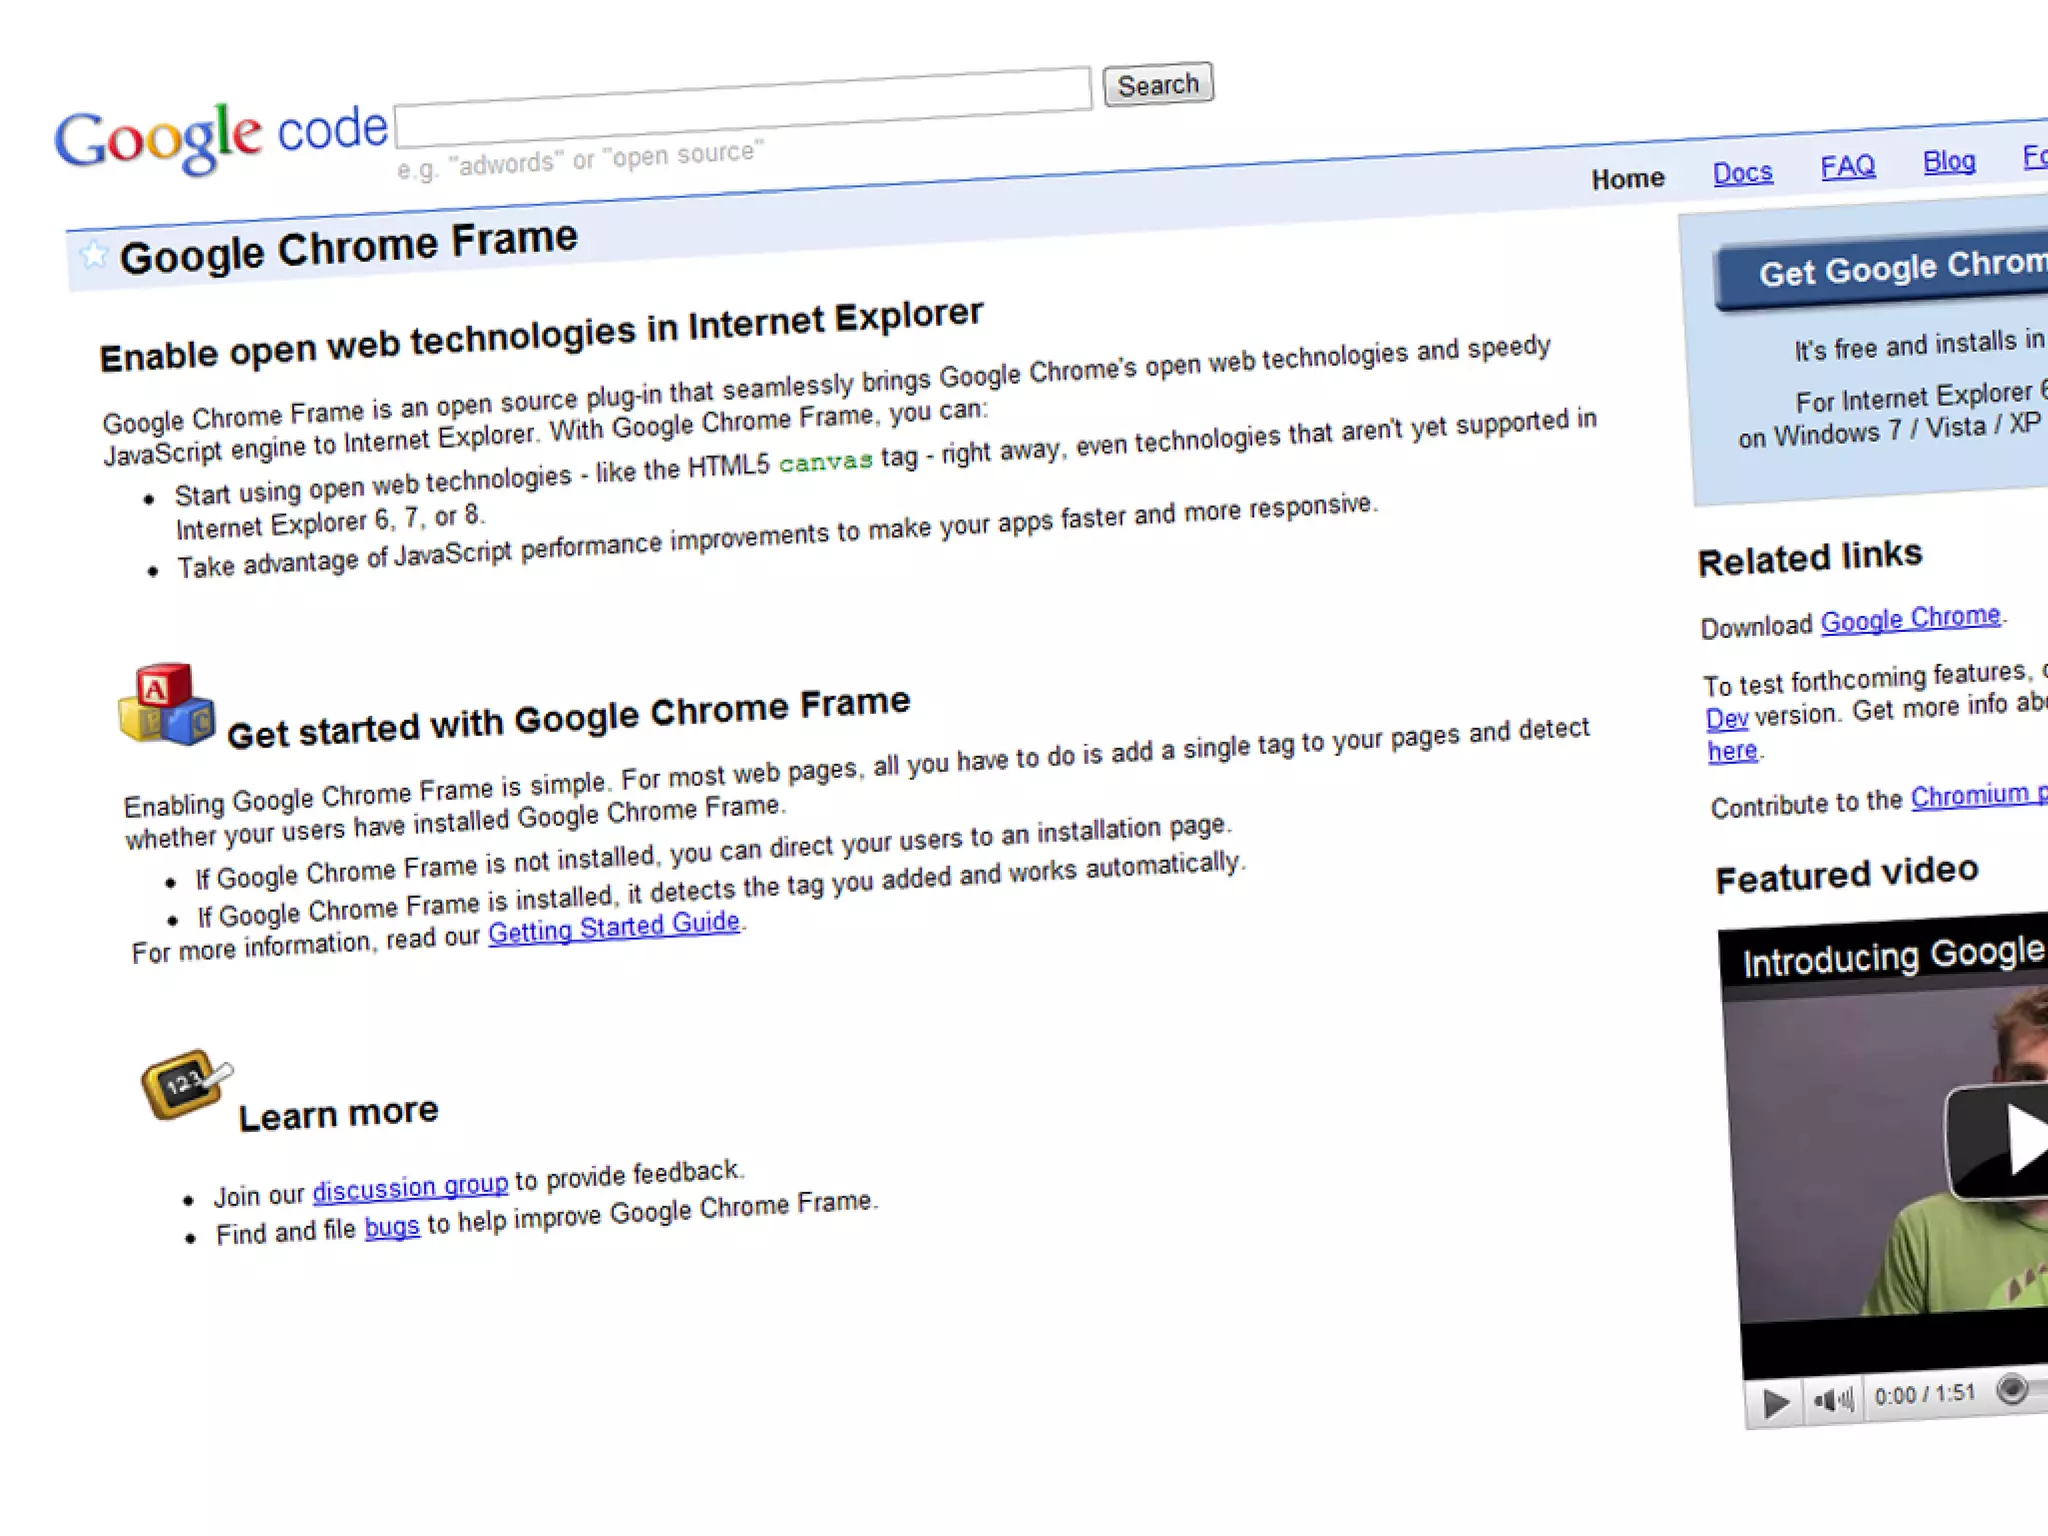
Task: Click the 'Learn more' heading
Action: (x=338, y=1113)
